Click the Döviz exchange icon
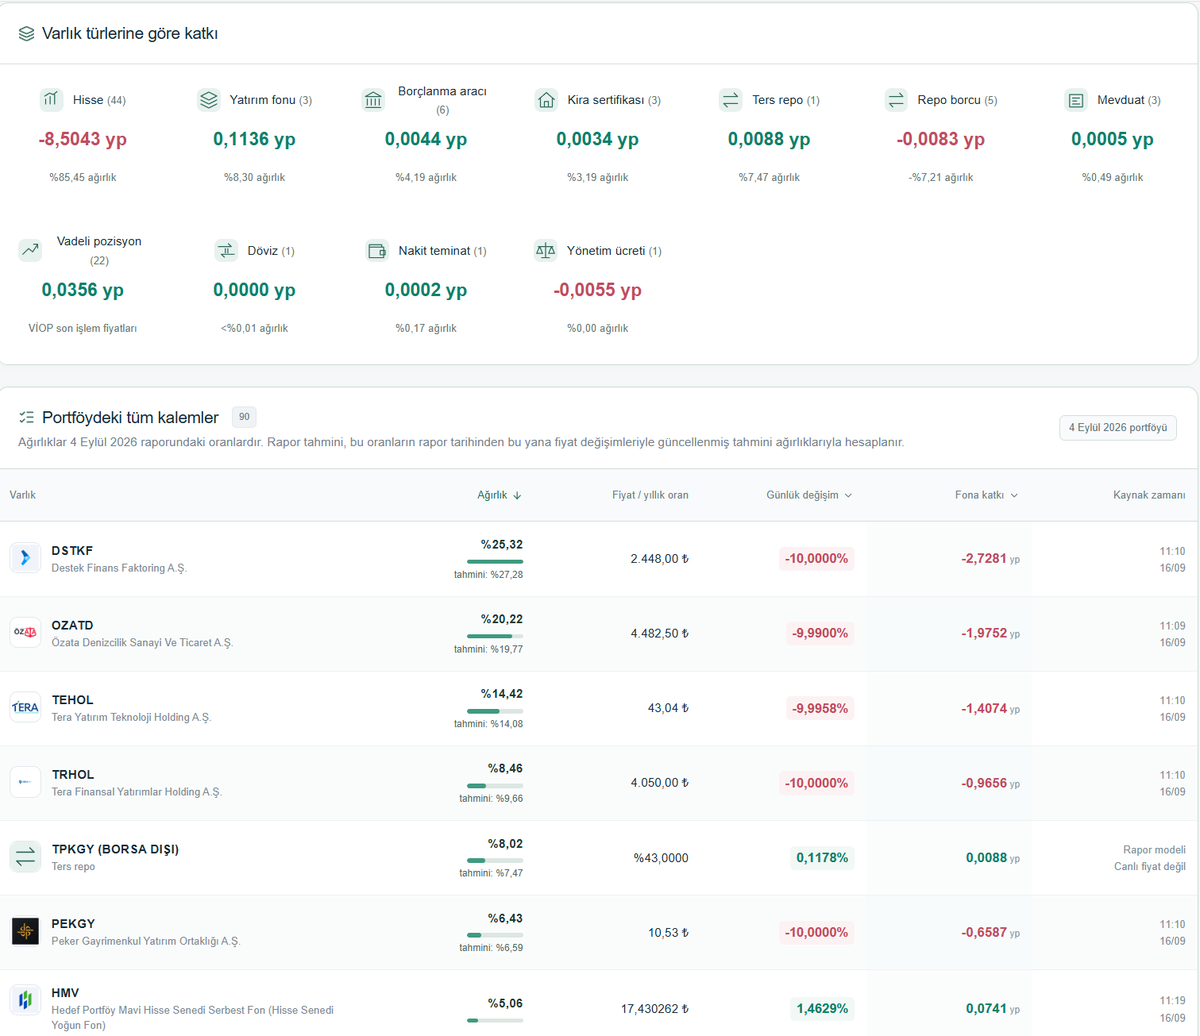Image resolution: width=1200 pixels, height=1036 pixels. click(x=226, y=251)
